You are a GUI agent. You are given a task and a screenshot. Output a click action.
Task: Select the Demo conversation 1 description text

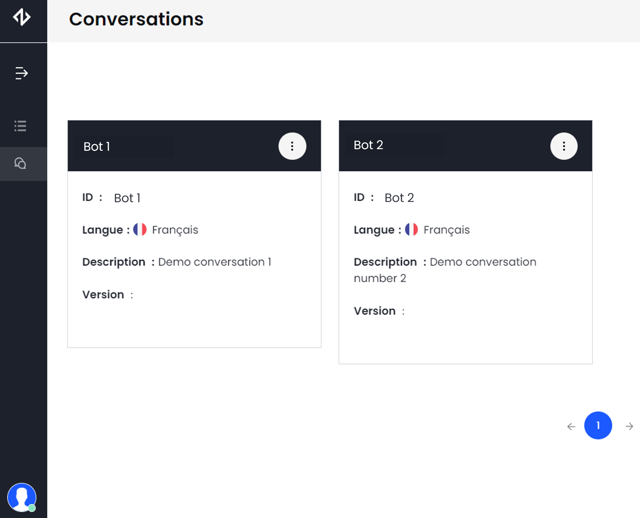[x=215, y=262]
